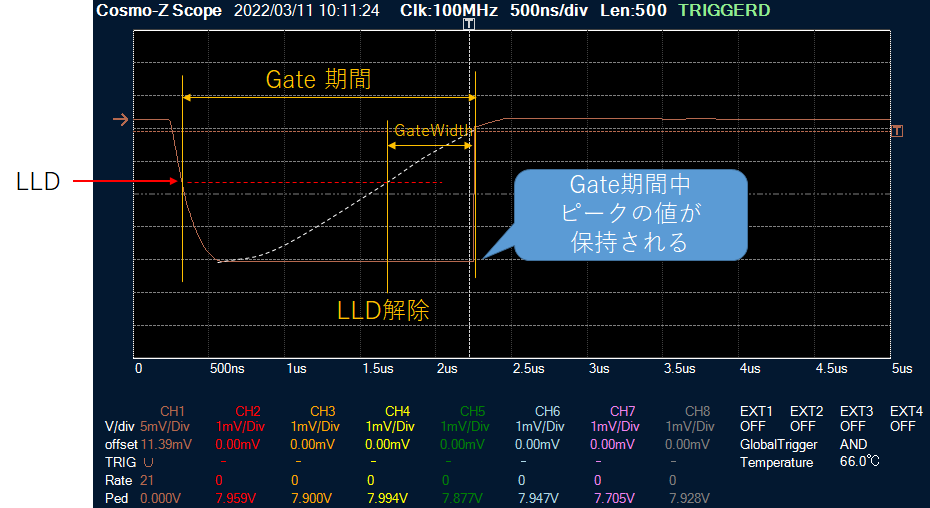The width and height of the screenshot is (930, 508).
Task: Click the CH1 falling-edge trigger symbol
Action: tap(148, 462)
